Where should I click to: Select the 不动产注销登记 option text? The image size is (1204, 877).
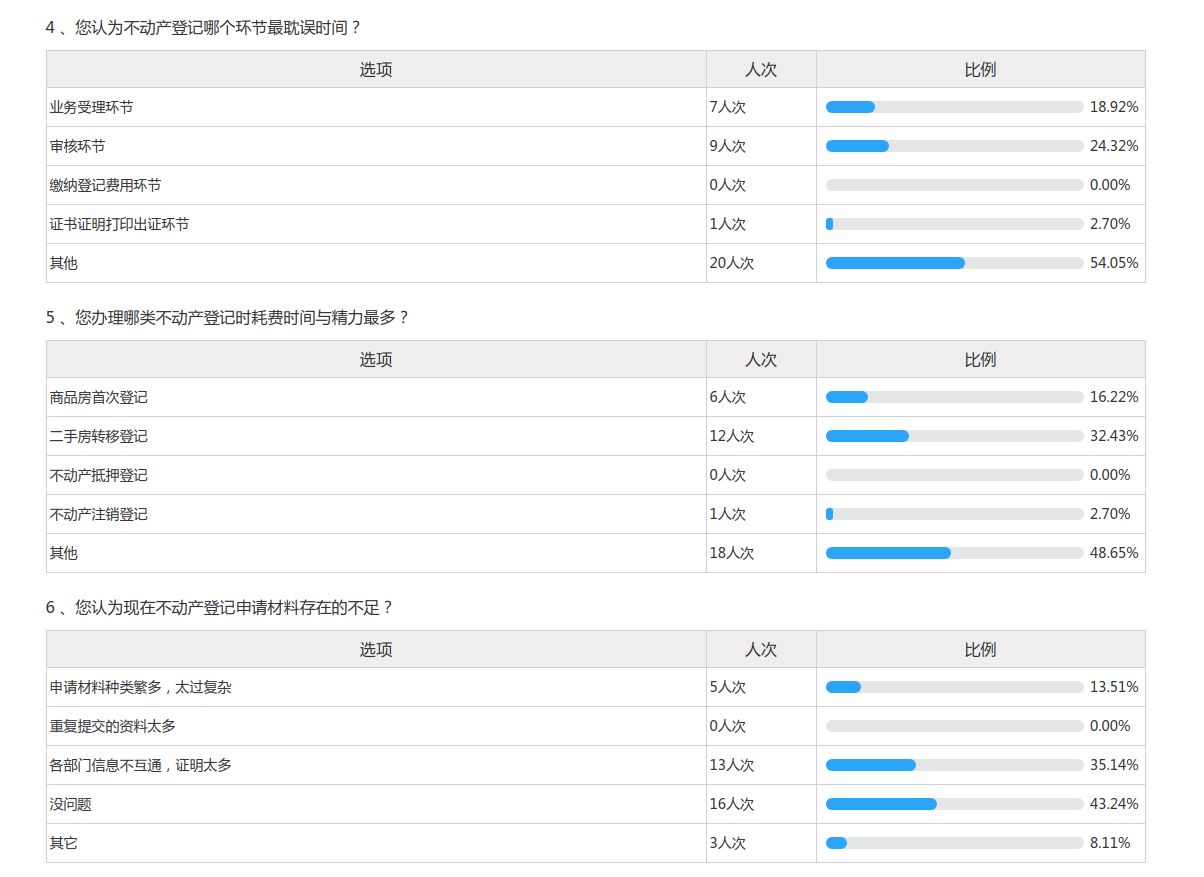point(98,514)
